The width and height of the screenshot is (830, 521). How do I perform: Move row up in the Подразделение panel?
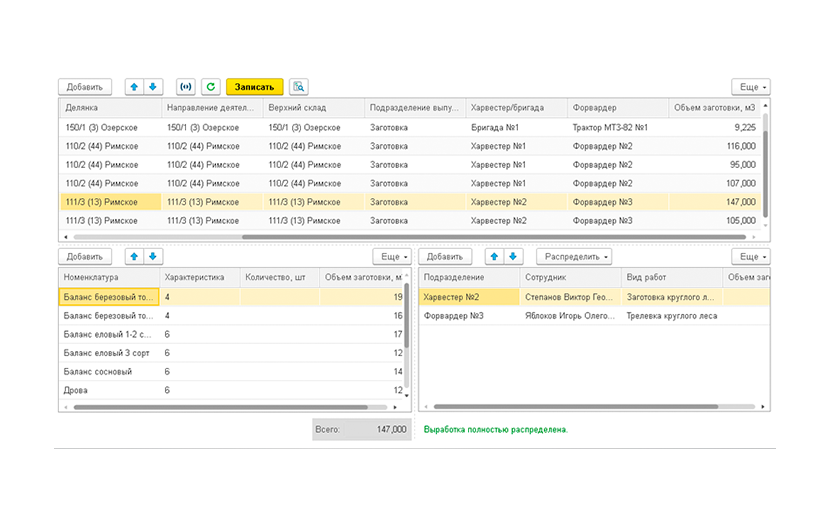pos(495,257)
